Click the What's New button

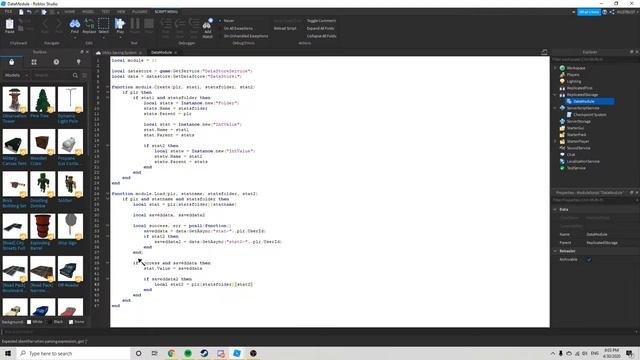[589, 12]
